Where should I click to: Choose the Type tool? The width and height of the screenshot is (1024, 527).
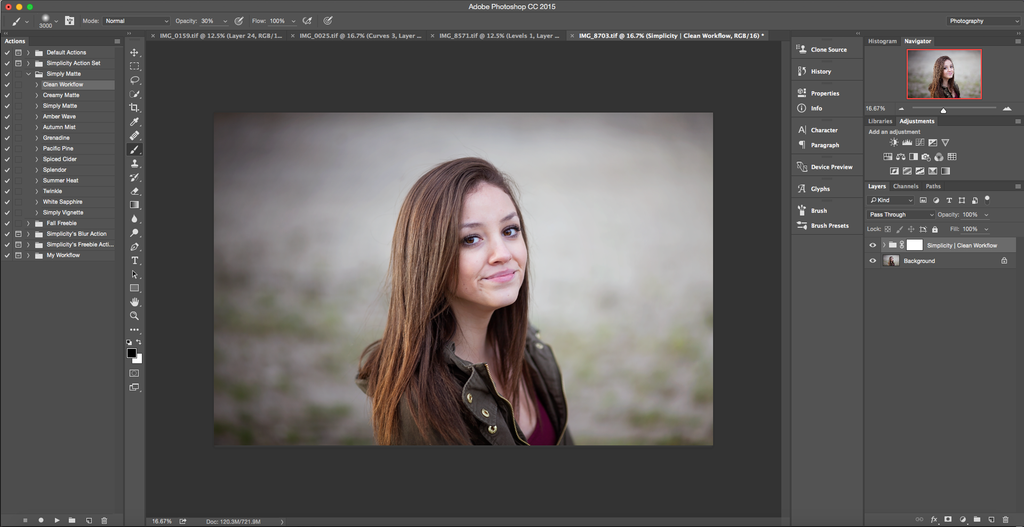coord(135,260)
